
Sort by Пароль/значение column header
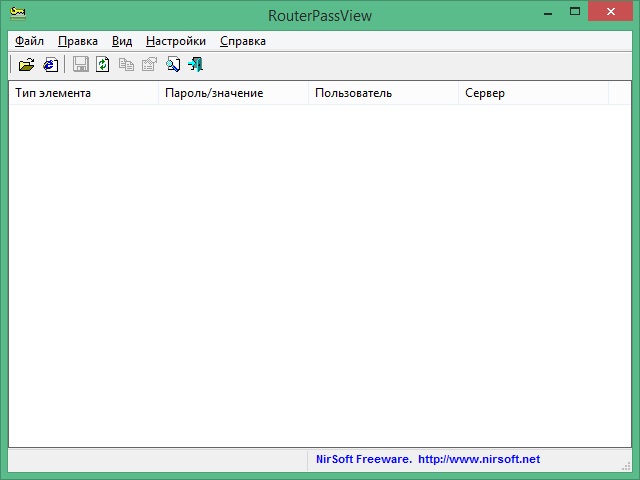(233, 93)
